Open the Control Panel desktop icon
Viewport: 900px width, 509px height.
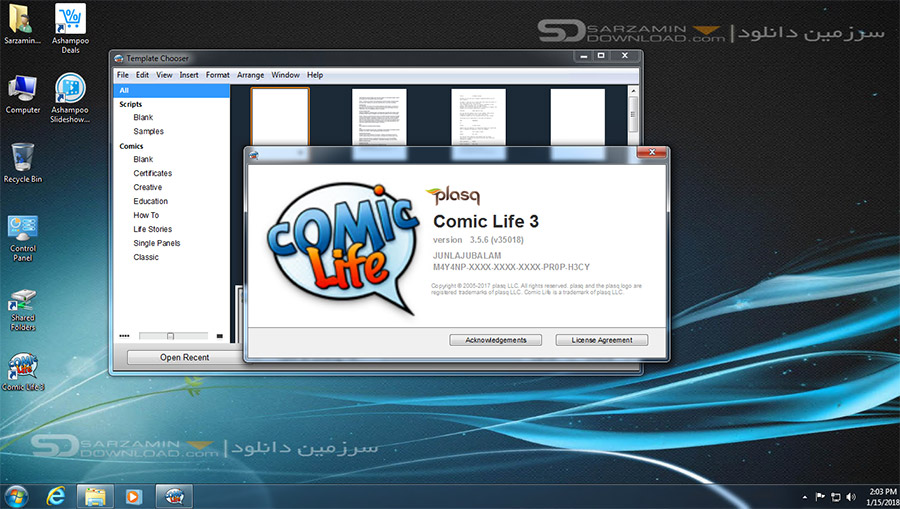(x=22, y=238)
